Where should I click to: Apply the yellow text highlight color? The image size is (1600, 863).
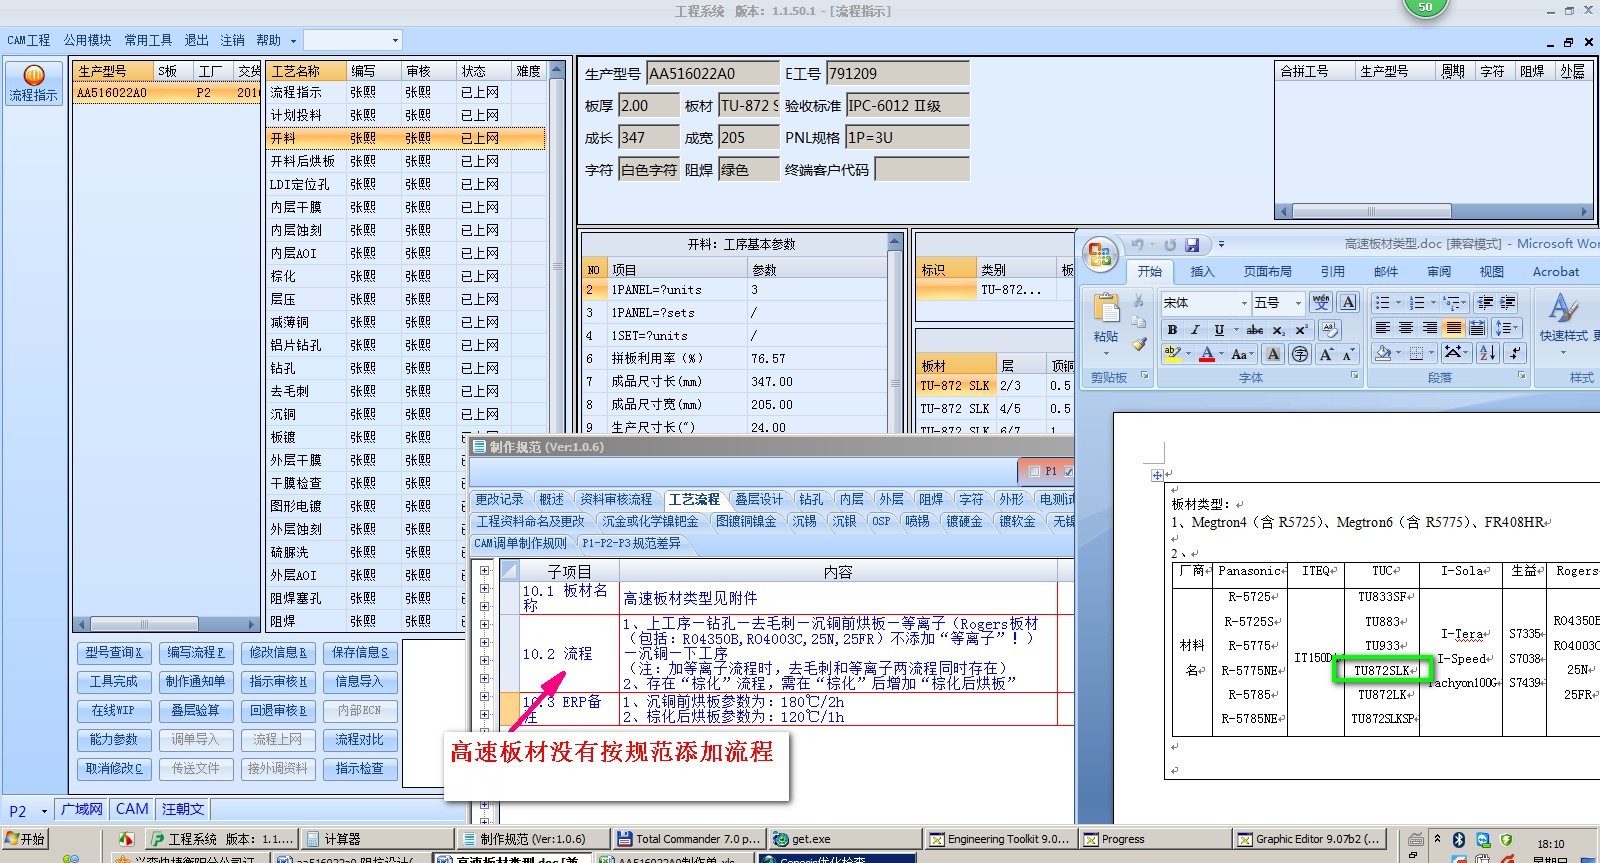click(1172, 354)
